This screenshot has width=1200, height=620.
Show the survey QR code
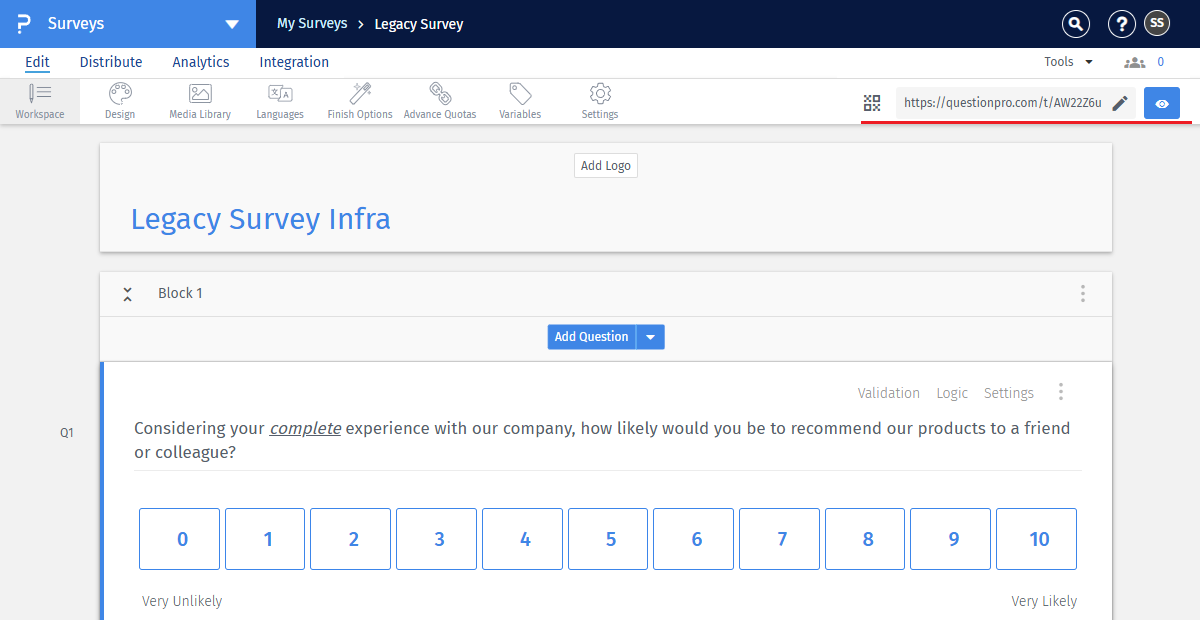click(x=871, y=102)
